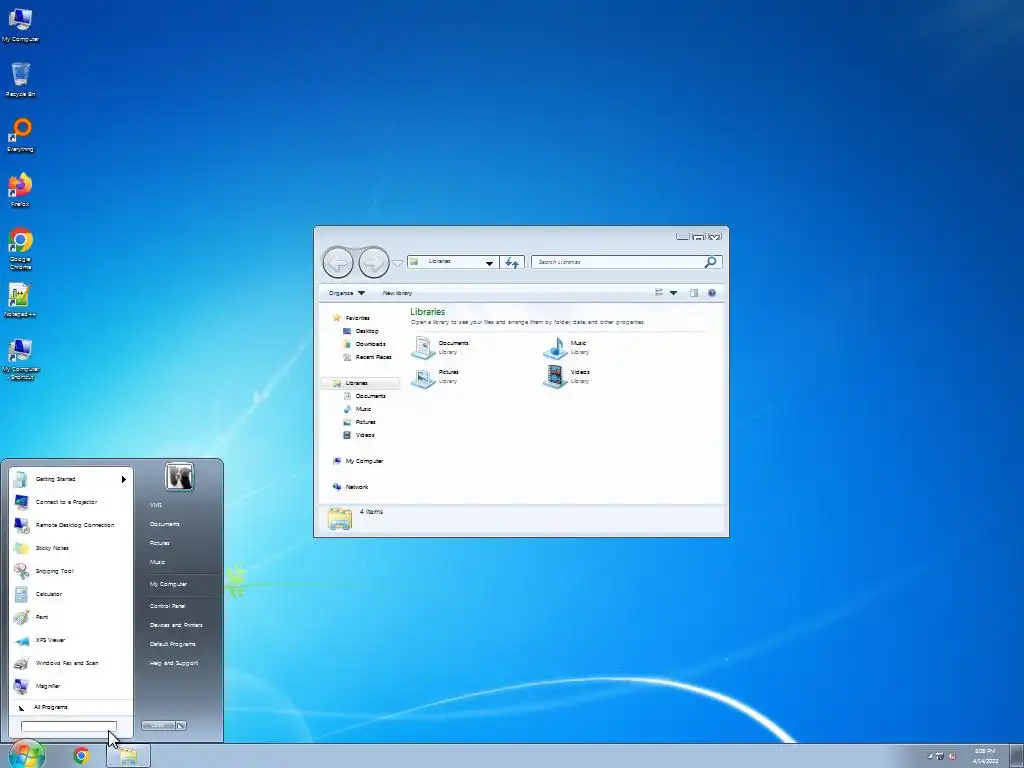Image resolution: width=1024 pixels, height=768 pixels.
Task: Click the magnifier icon in search box
Action: (x=711, y=262)
